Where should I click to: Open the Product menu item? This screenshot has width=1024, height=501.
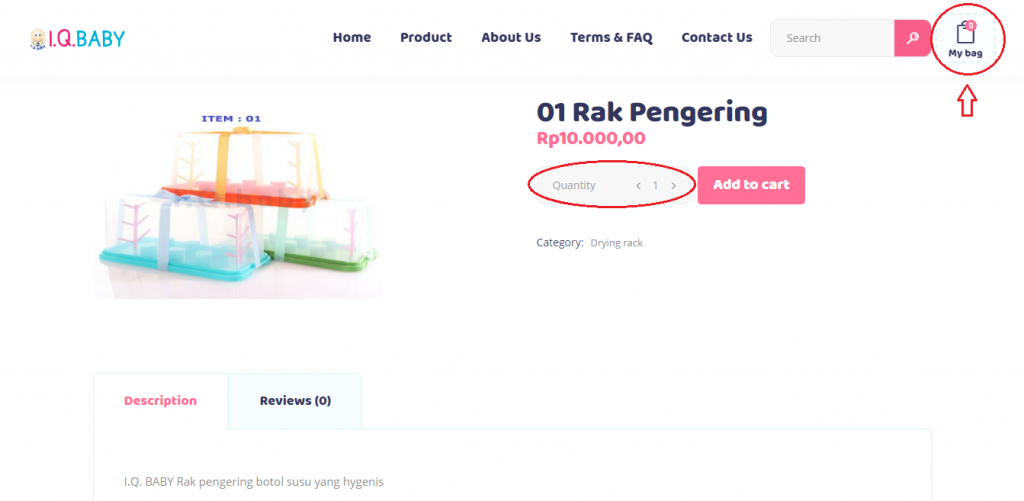426,38
